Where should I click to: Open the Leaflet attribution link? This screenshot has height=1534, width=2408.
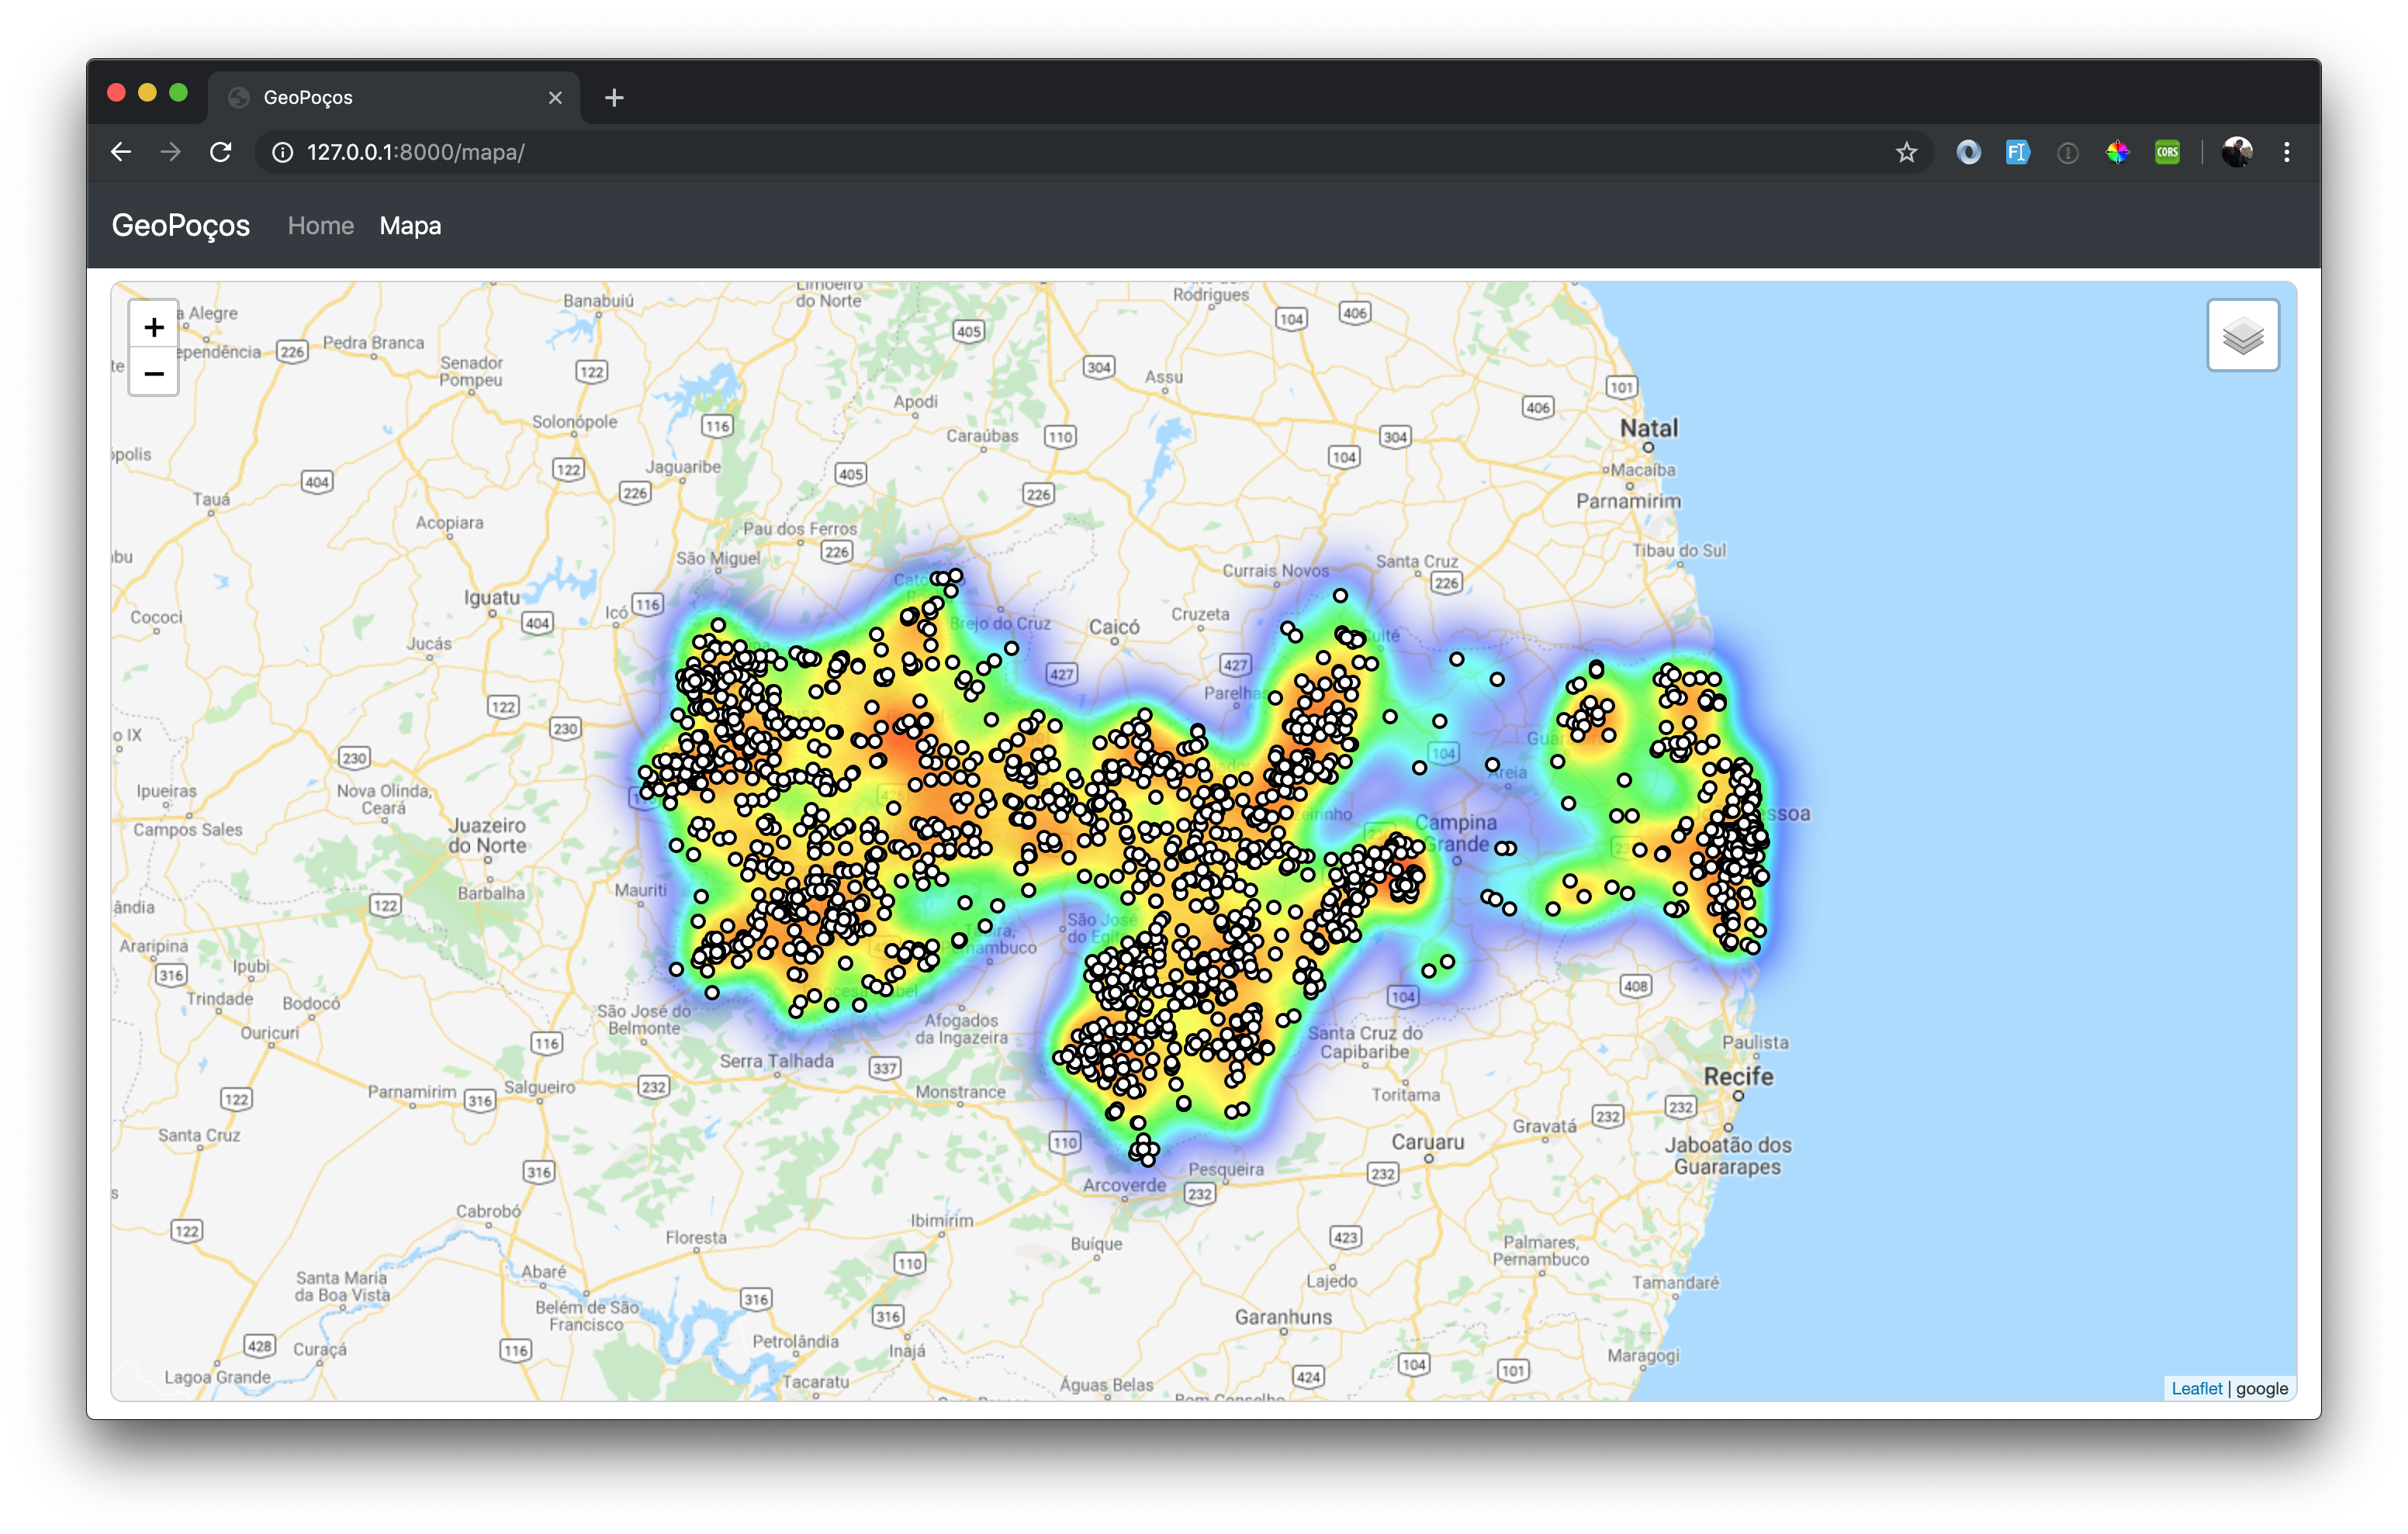(2196, 1388)
